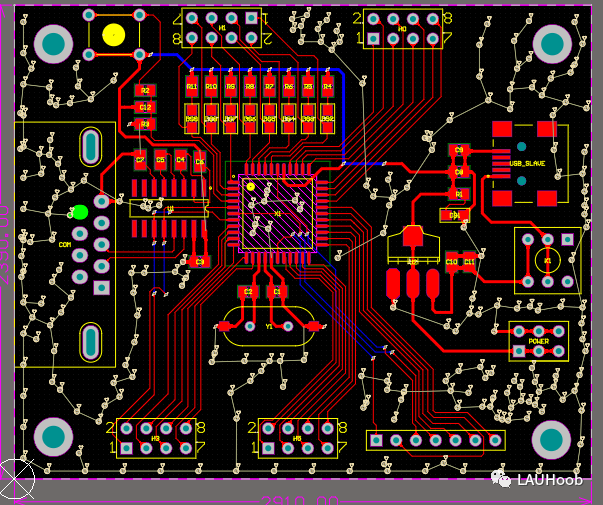Select the bottom-left mounting hole
Screen dimensions: 603x505
tap(53, 437)
